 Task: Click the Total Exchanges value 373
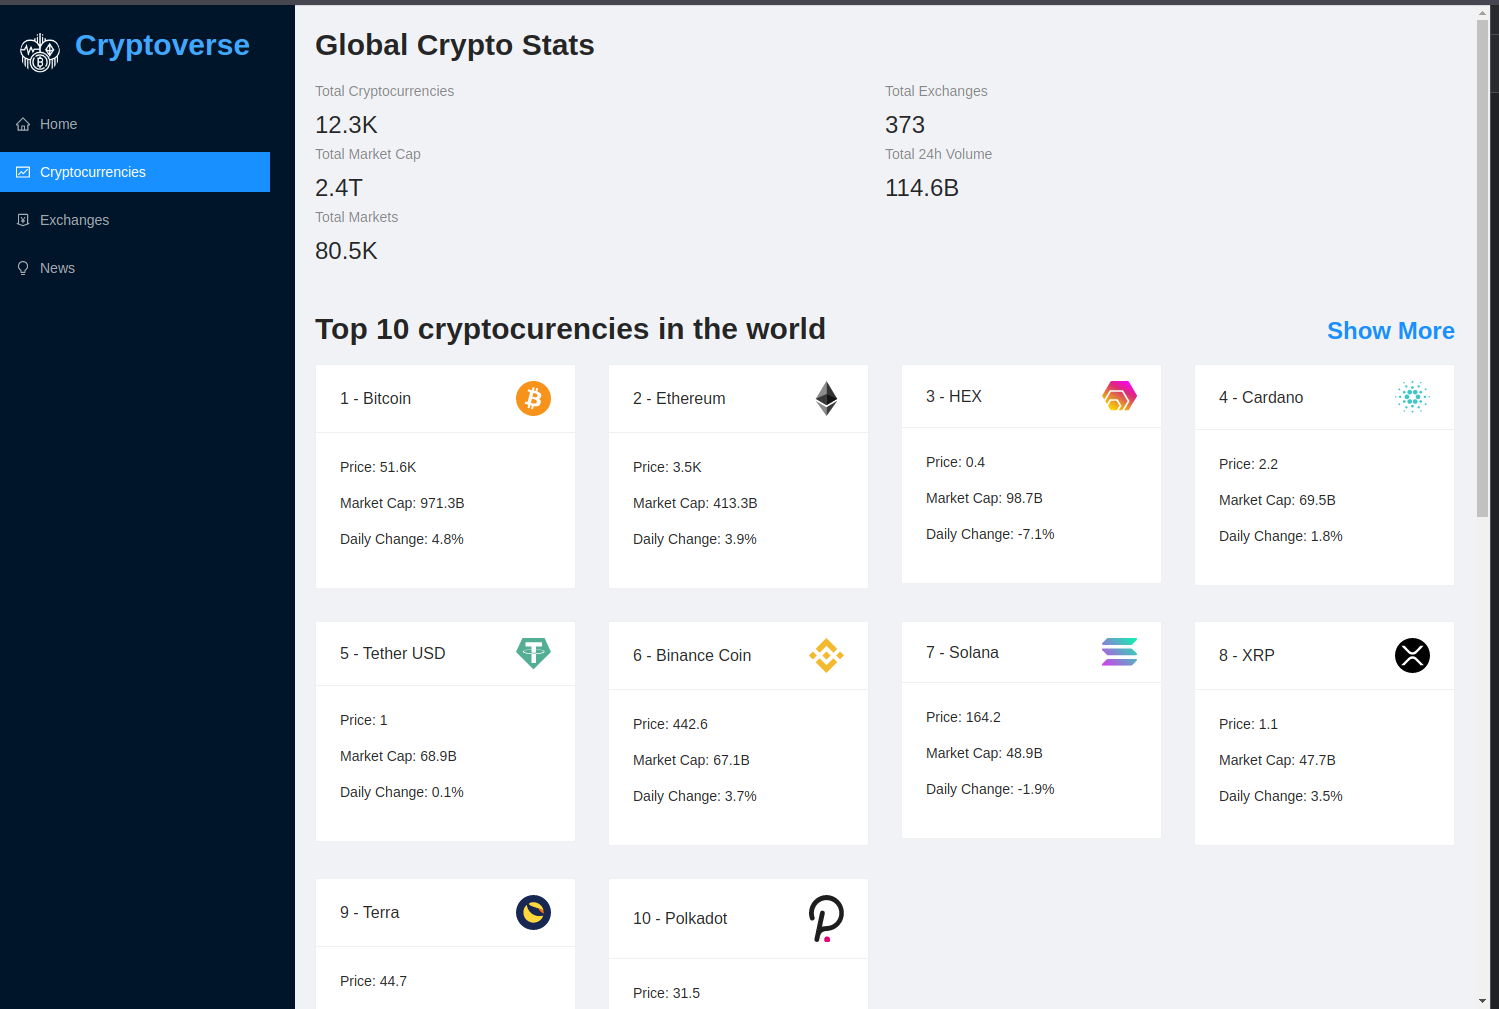pyautogui.click(x=905, y=125)
